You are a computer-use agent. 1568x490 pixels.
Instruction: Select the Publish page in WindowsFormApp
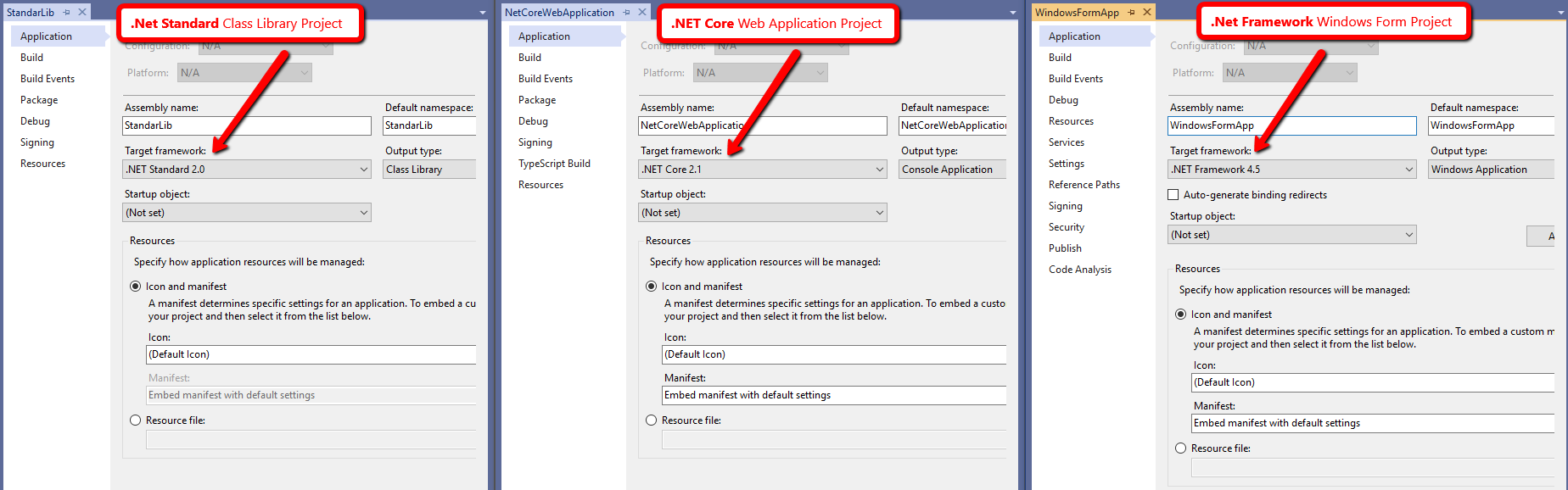pyautogui.click(x=1064, y=248)
